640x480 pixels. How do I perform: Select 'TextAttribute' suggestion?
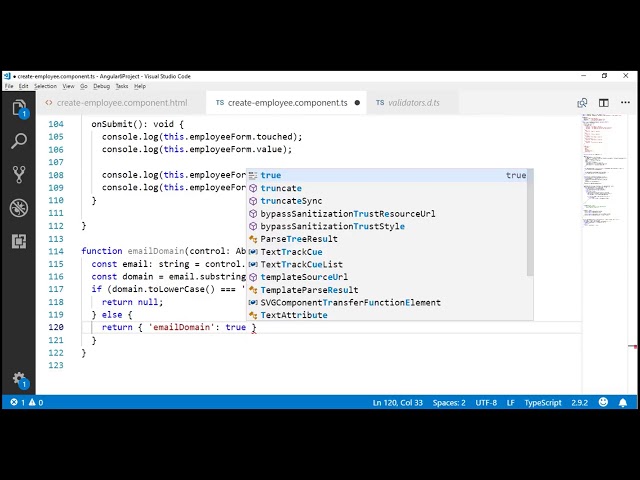(387, 315)
